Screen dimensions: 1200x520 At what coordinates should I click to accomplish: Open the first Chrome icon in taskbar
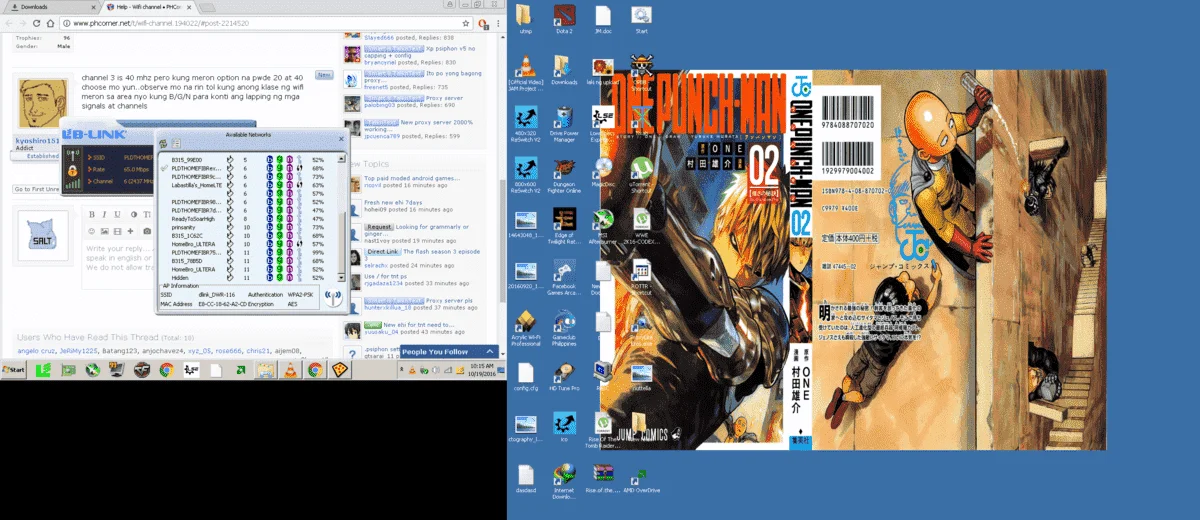[x=166, y=370]
